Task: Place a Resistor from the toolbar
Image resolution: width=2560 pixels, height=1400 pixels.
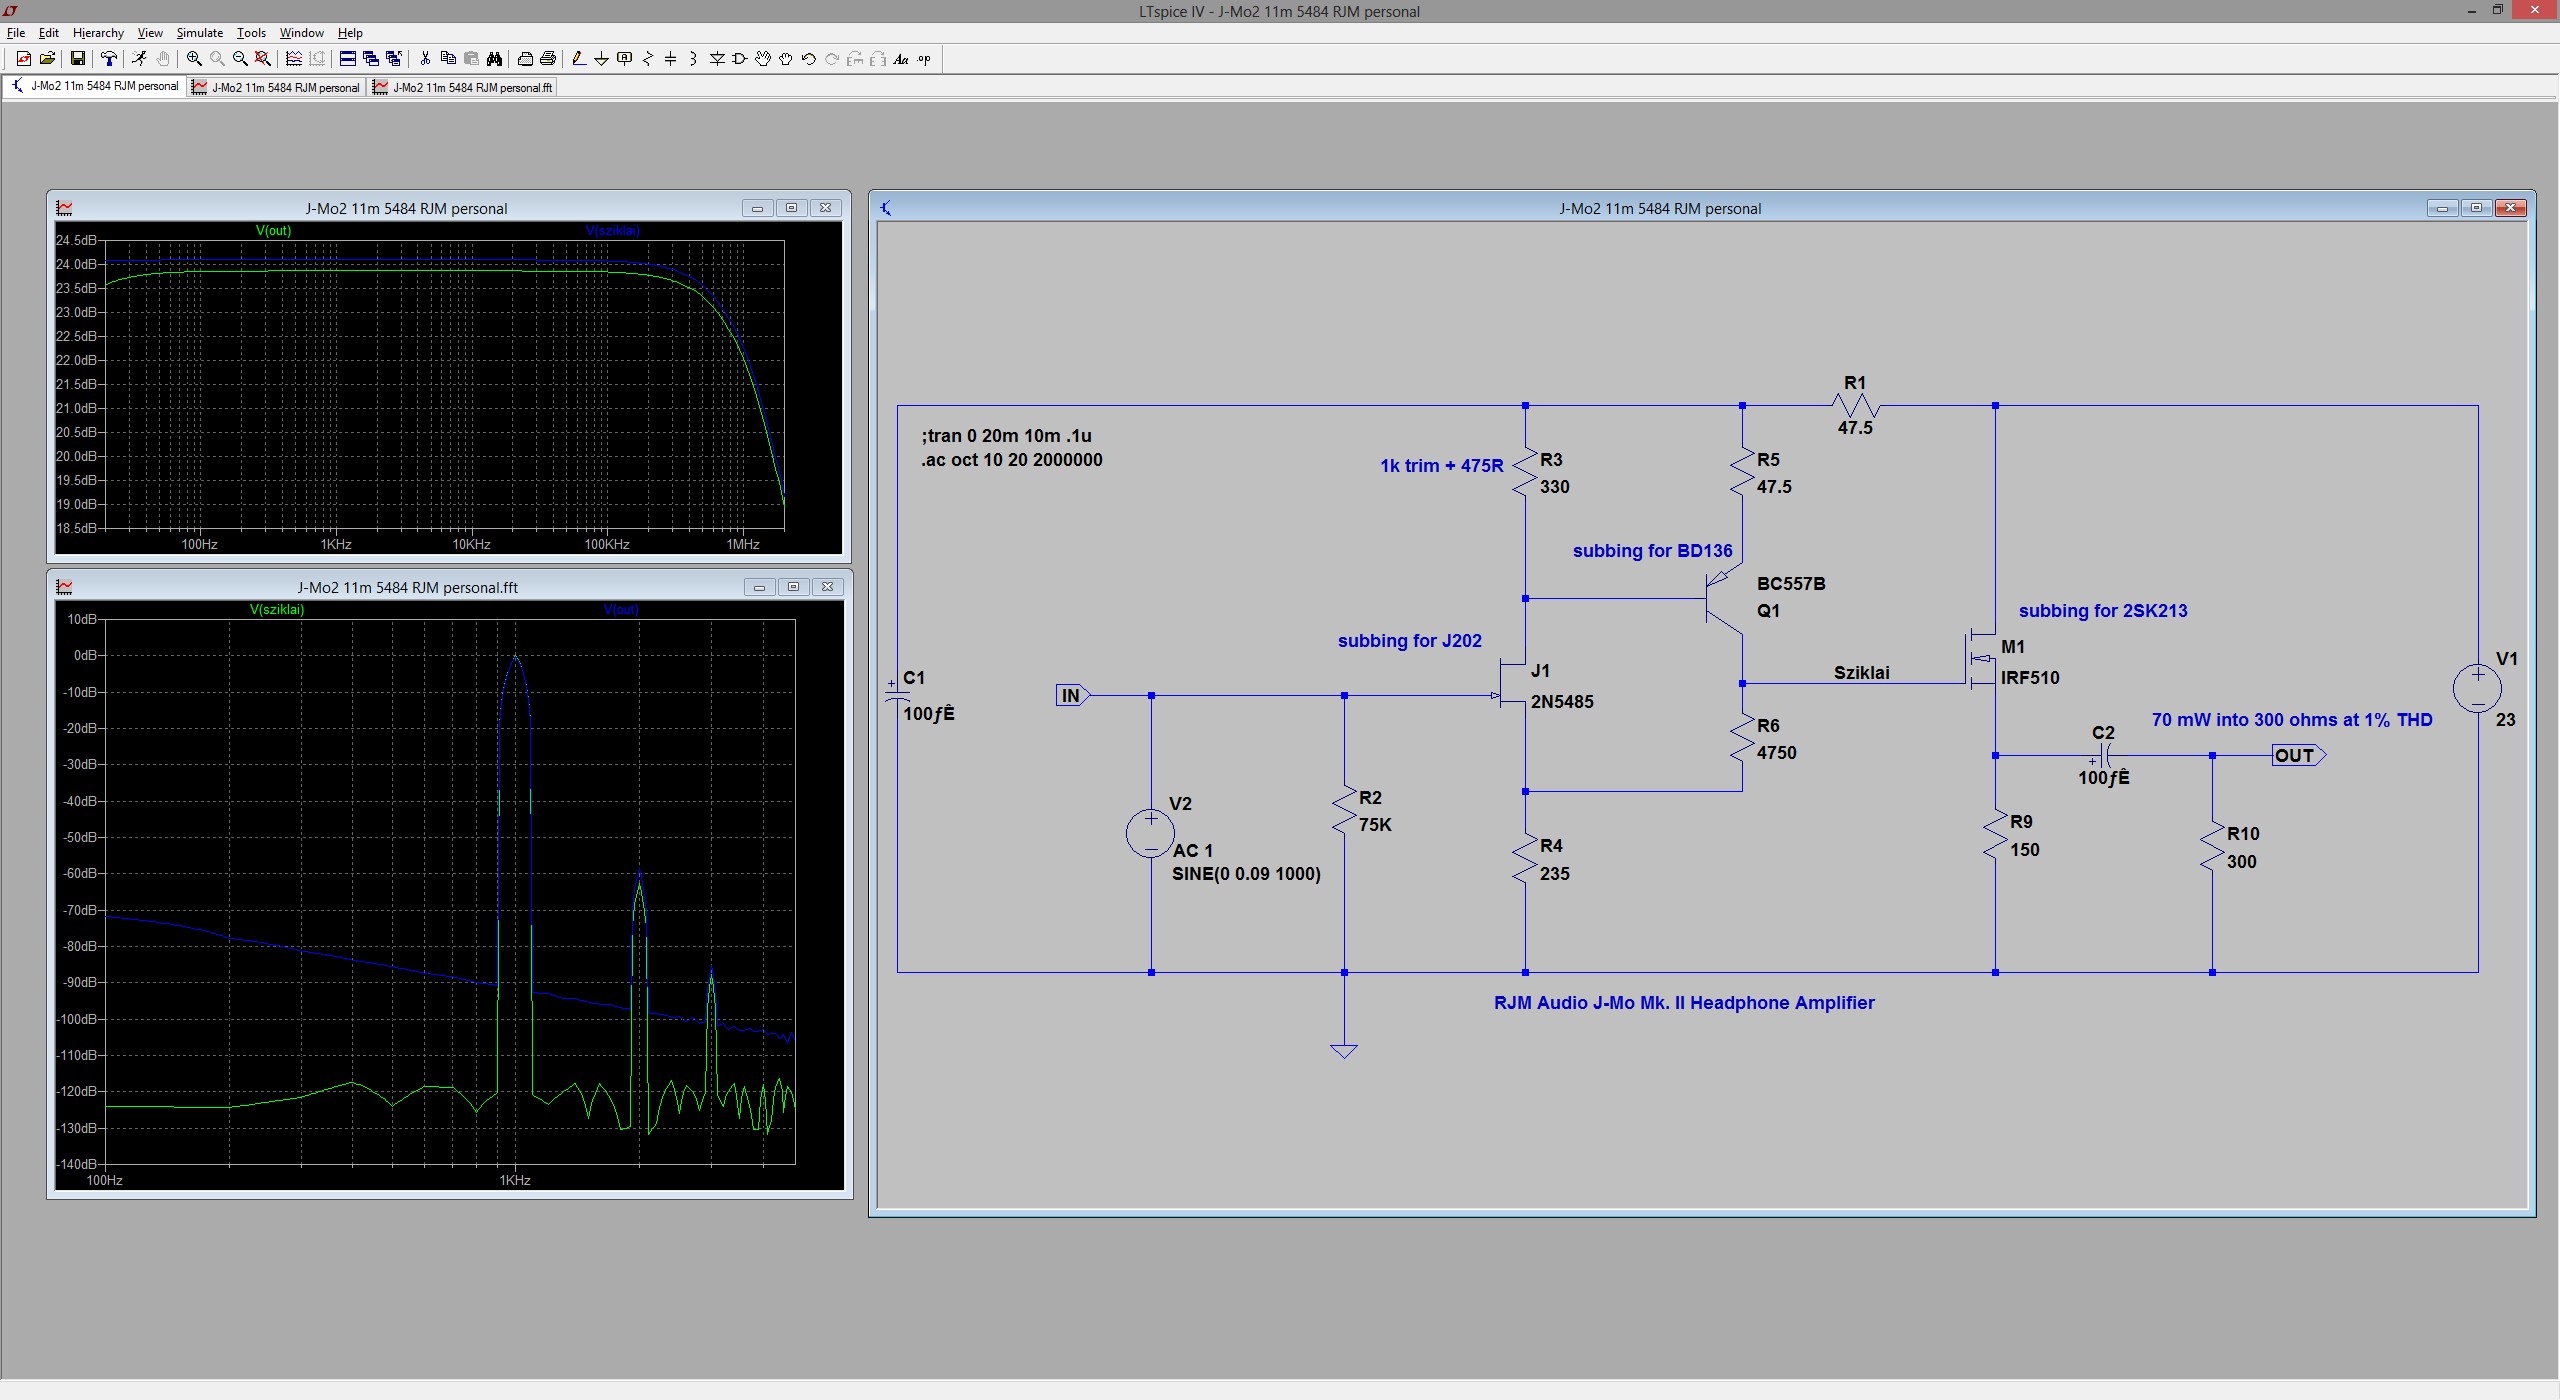Action: 648,59
